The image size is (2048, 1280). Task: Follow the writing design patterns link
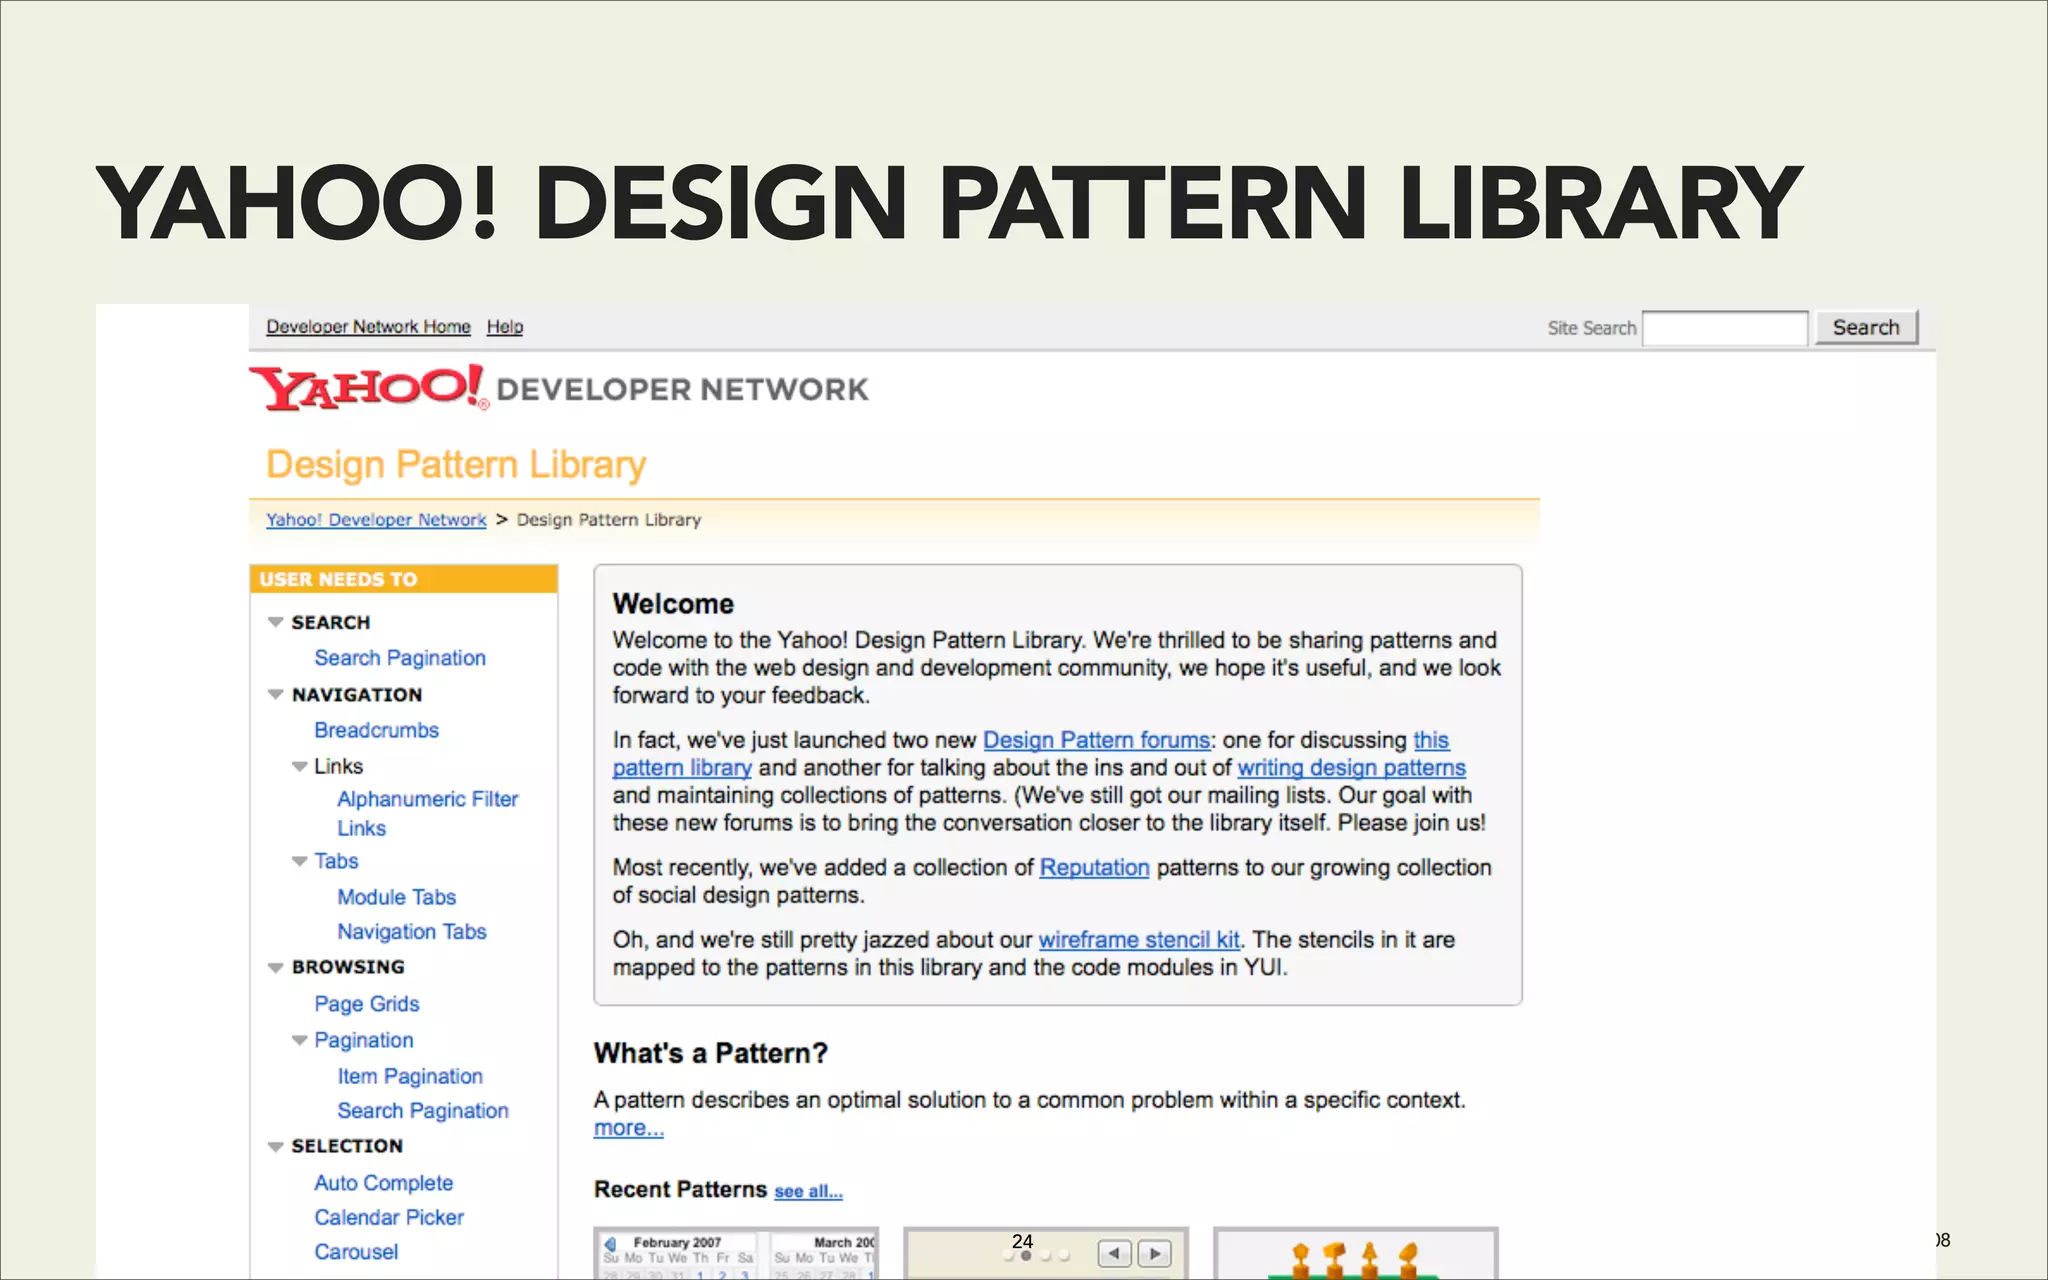pos(1351,768)
